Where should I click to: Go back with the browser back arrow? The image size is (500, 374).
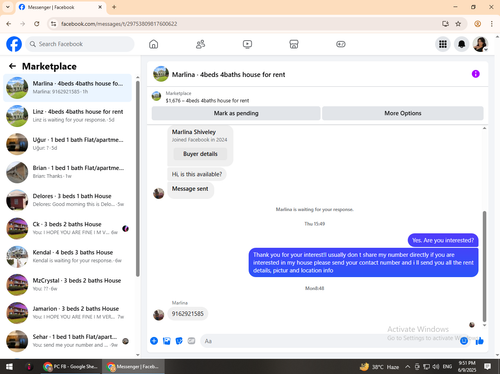[x=9, y=24]
